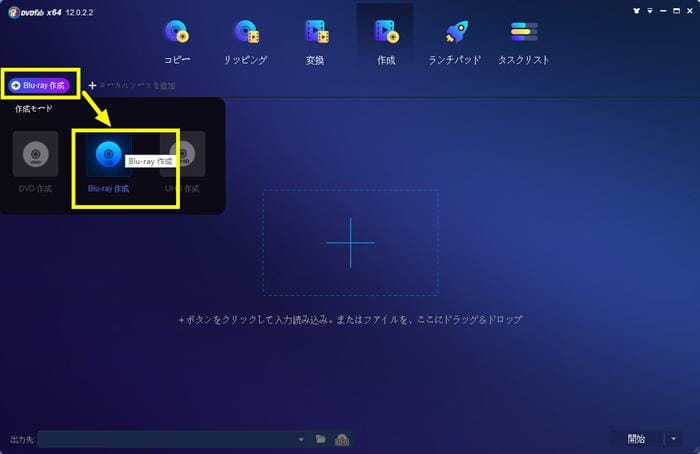Open the skin (shirt) icon in title bar
Screen dimensions: 700x454
[x=637, y=11]
